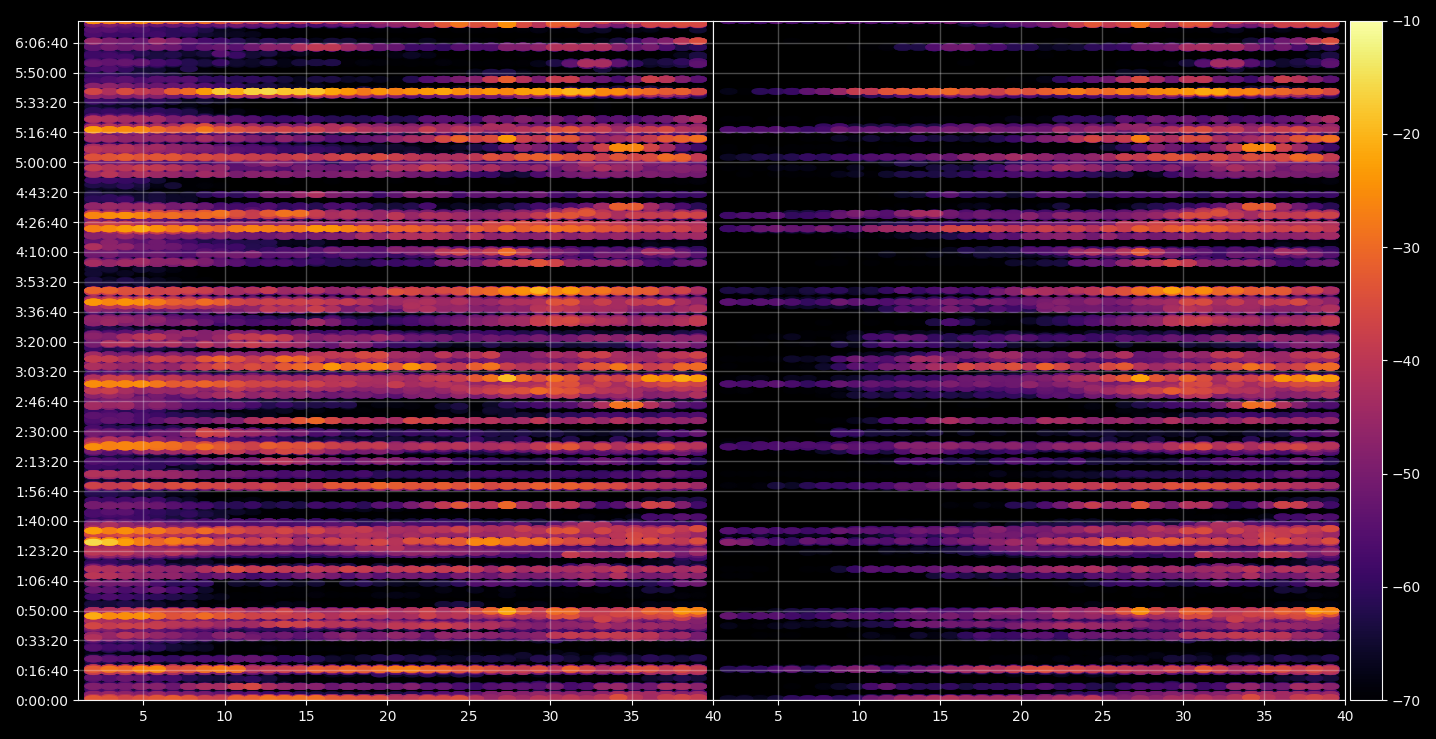Select x-axis tick 20 under the left panel
This screenshot has width=1436, height=739.
[x=388, y=717]
